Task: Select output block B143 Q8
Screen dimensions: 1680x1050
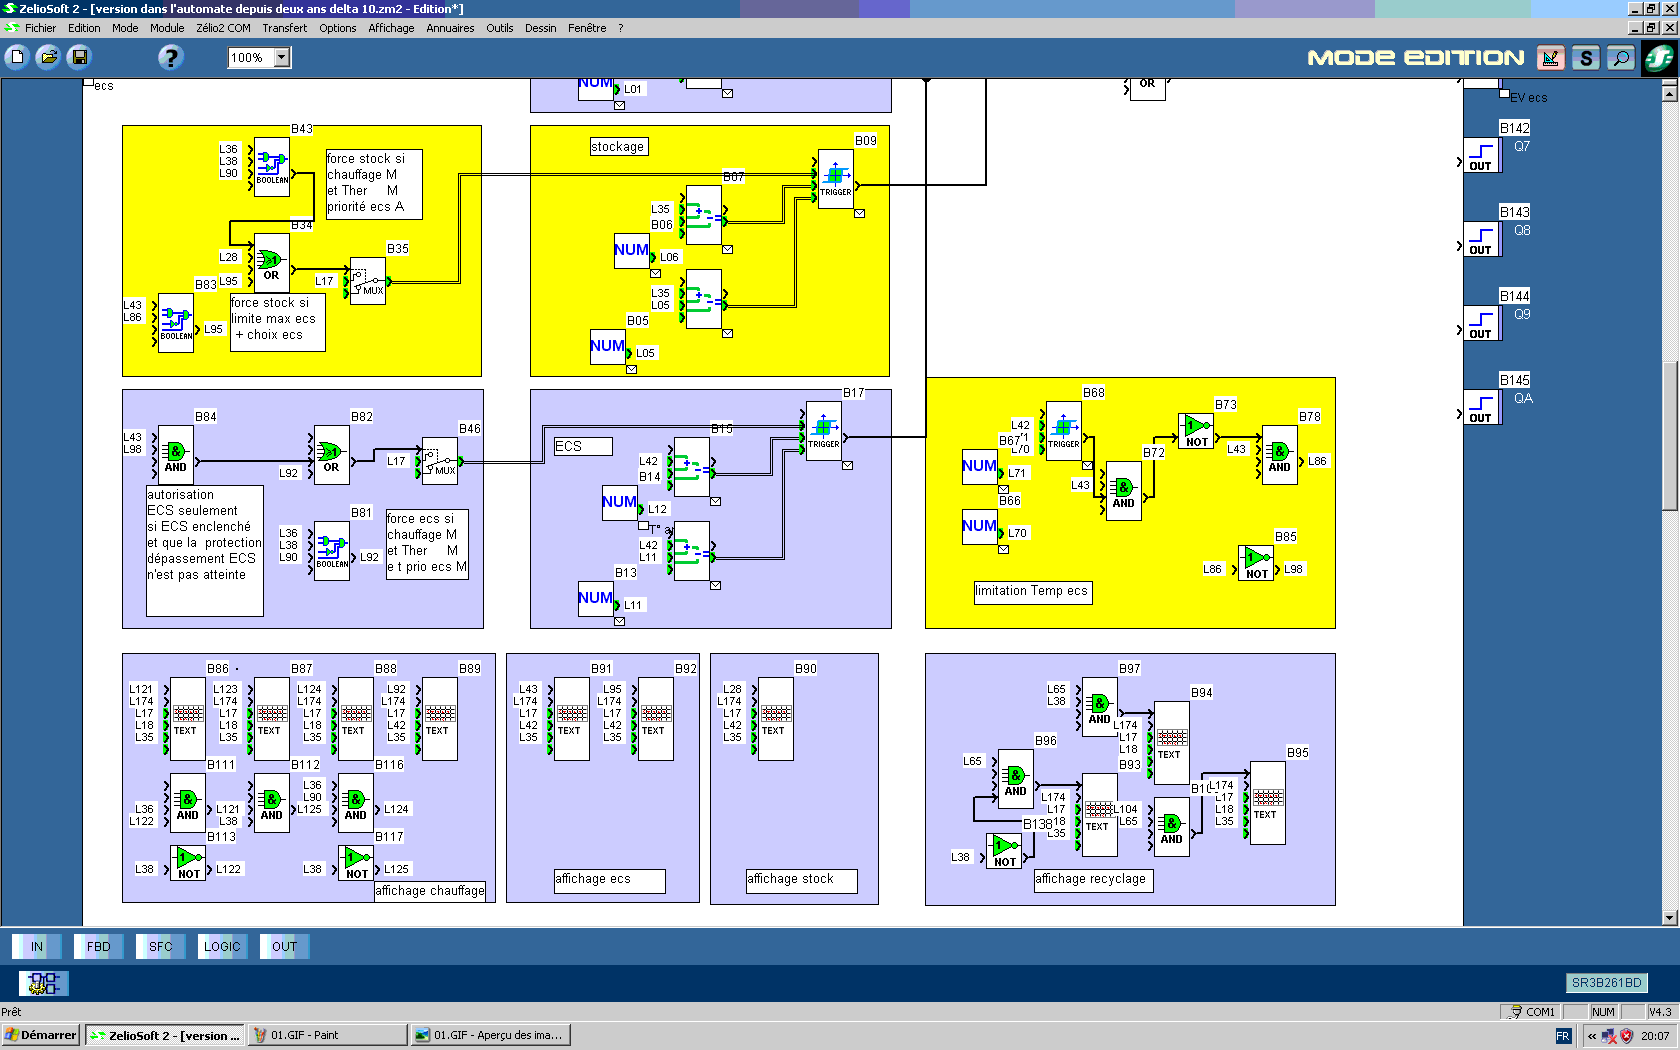Action: coord(1483,239)
